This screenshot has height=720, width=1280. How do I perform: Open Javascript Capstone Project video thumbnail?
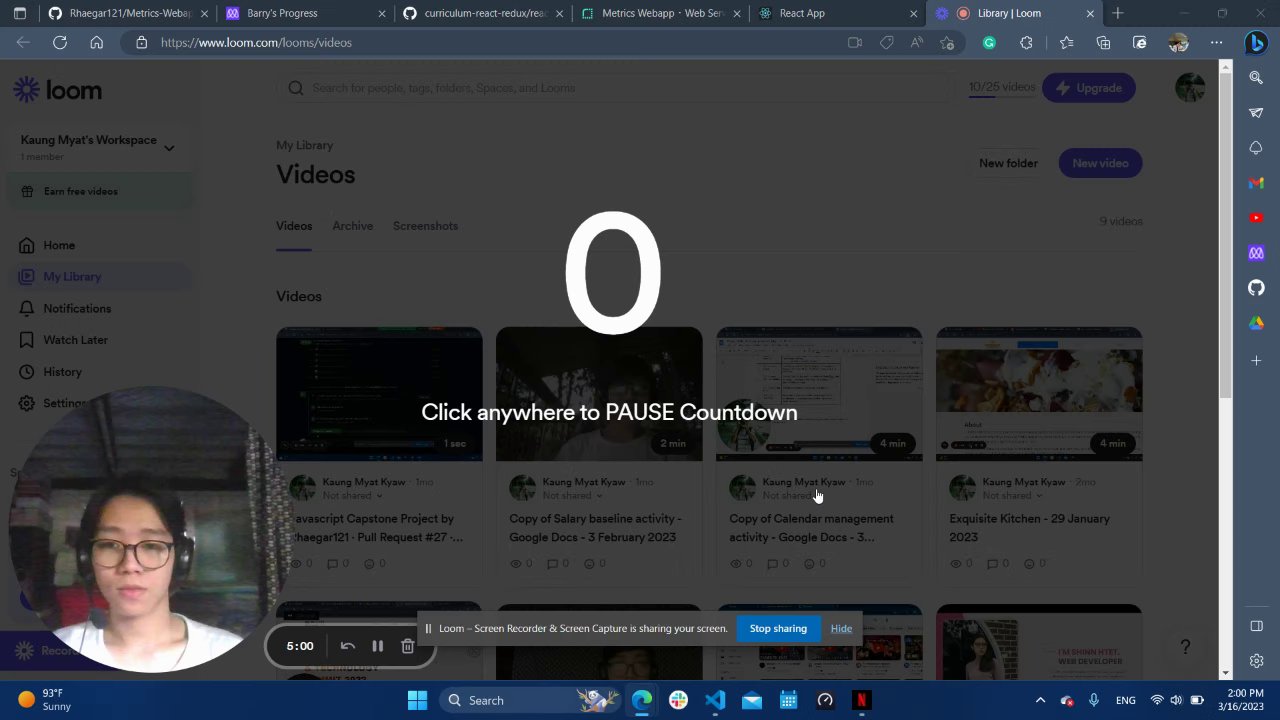coord(379,394)
